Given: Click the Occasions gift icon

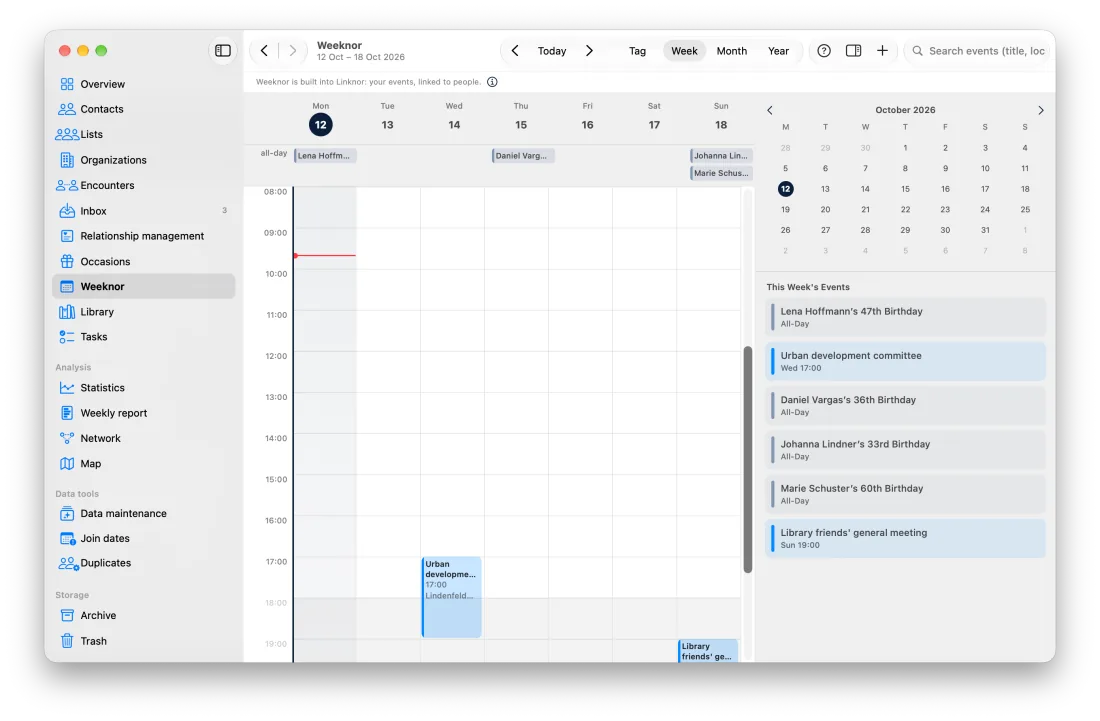Looking at the screenshot, I should click(x=67, y=262).
